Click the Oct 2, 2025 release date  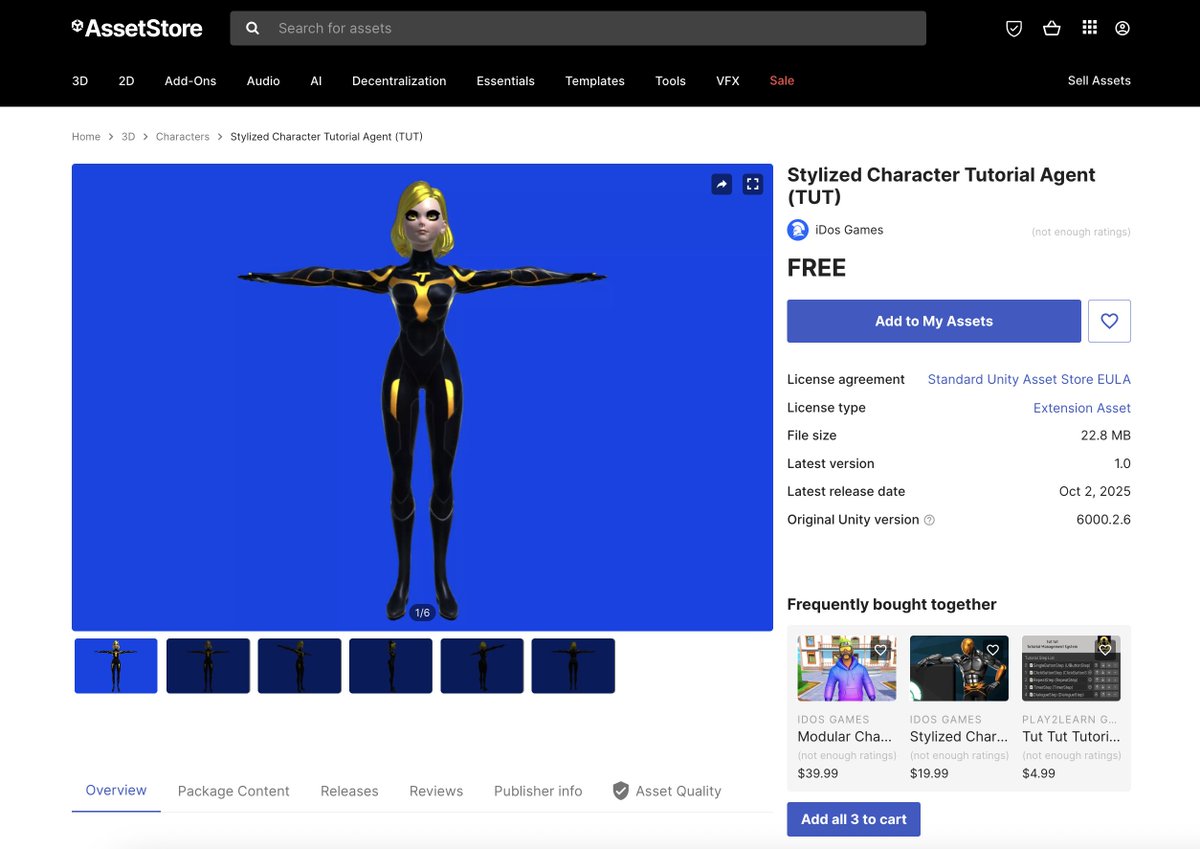coord(1095,492)
